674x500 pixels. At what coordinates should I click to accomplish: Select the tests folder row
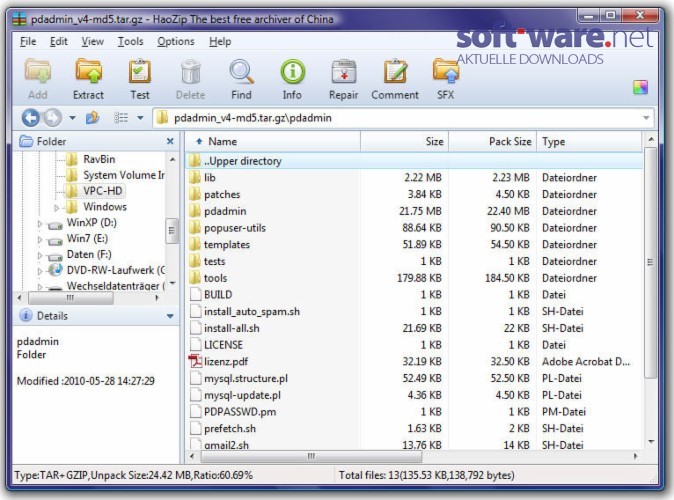click(414, 261)
